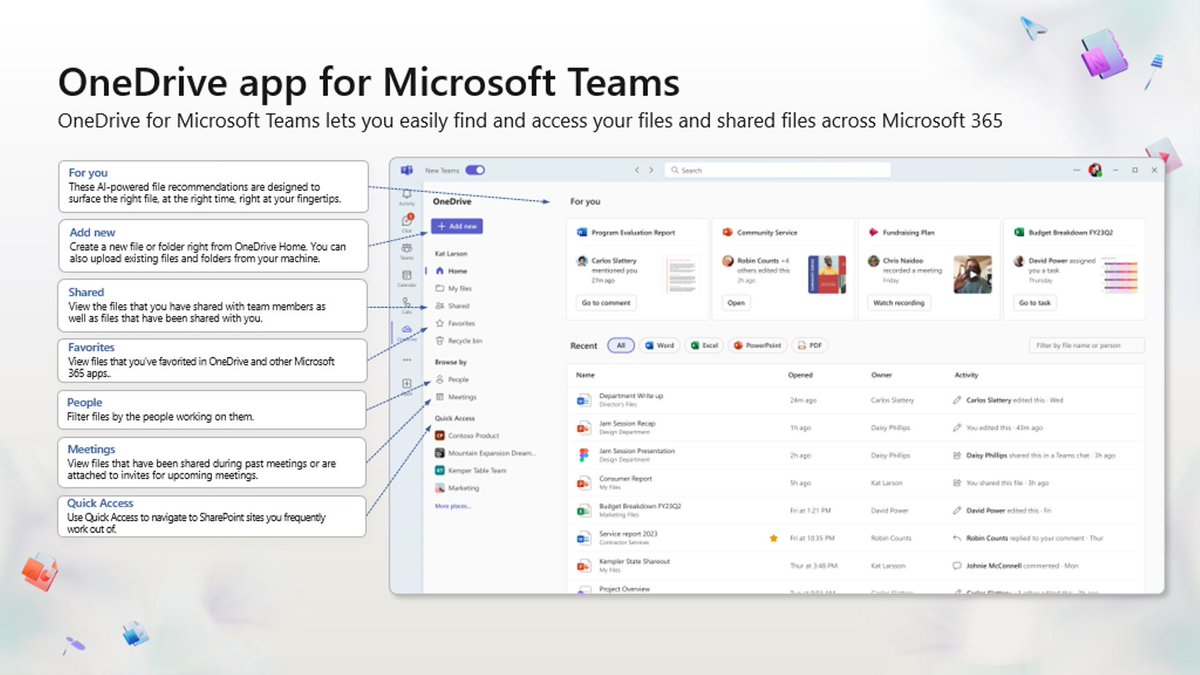
Task: Click Go to comment button
Action: [606, 302]
